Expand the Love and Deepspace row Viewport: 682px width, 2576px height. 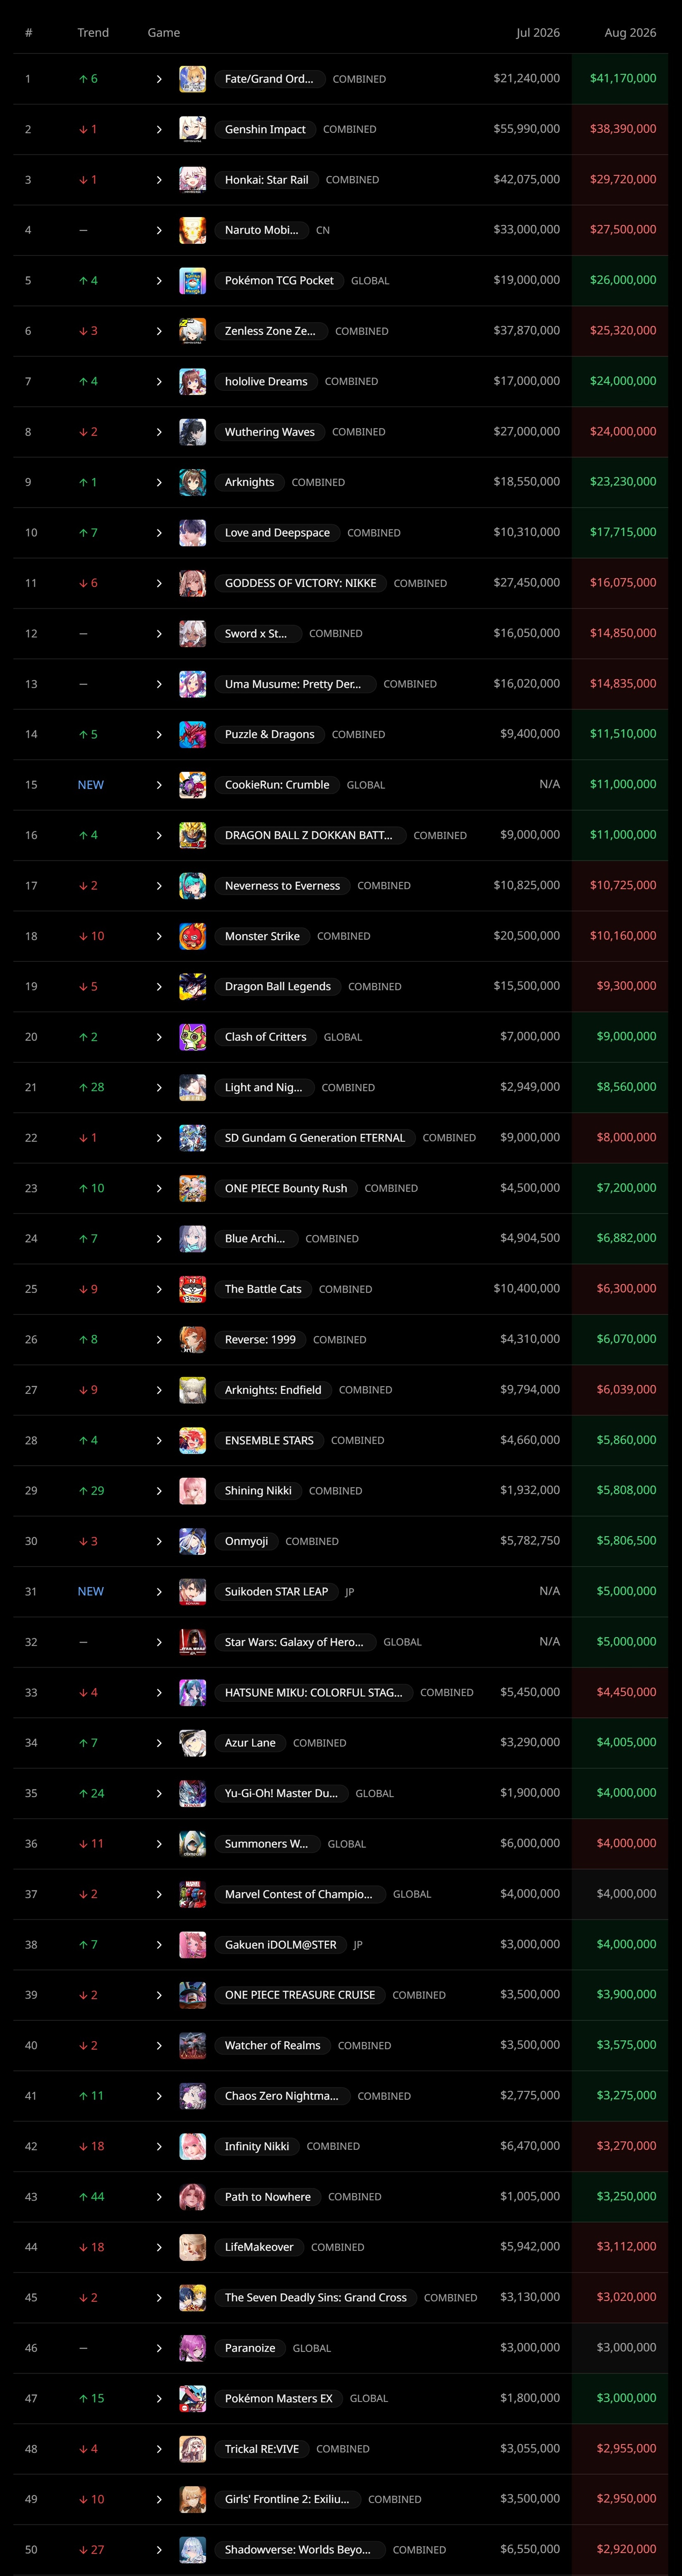click(340, 533)
